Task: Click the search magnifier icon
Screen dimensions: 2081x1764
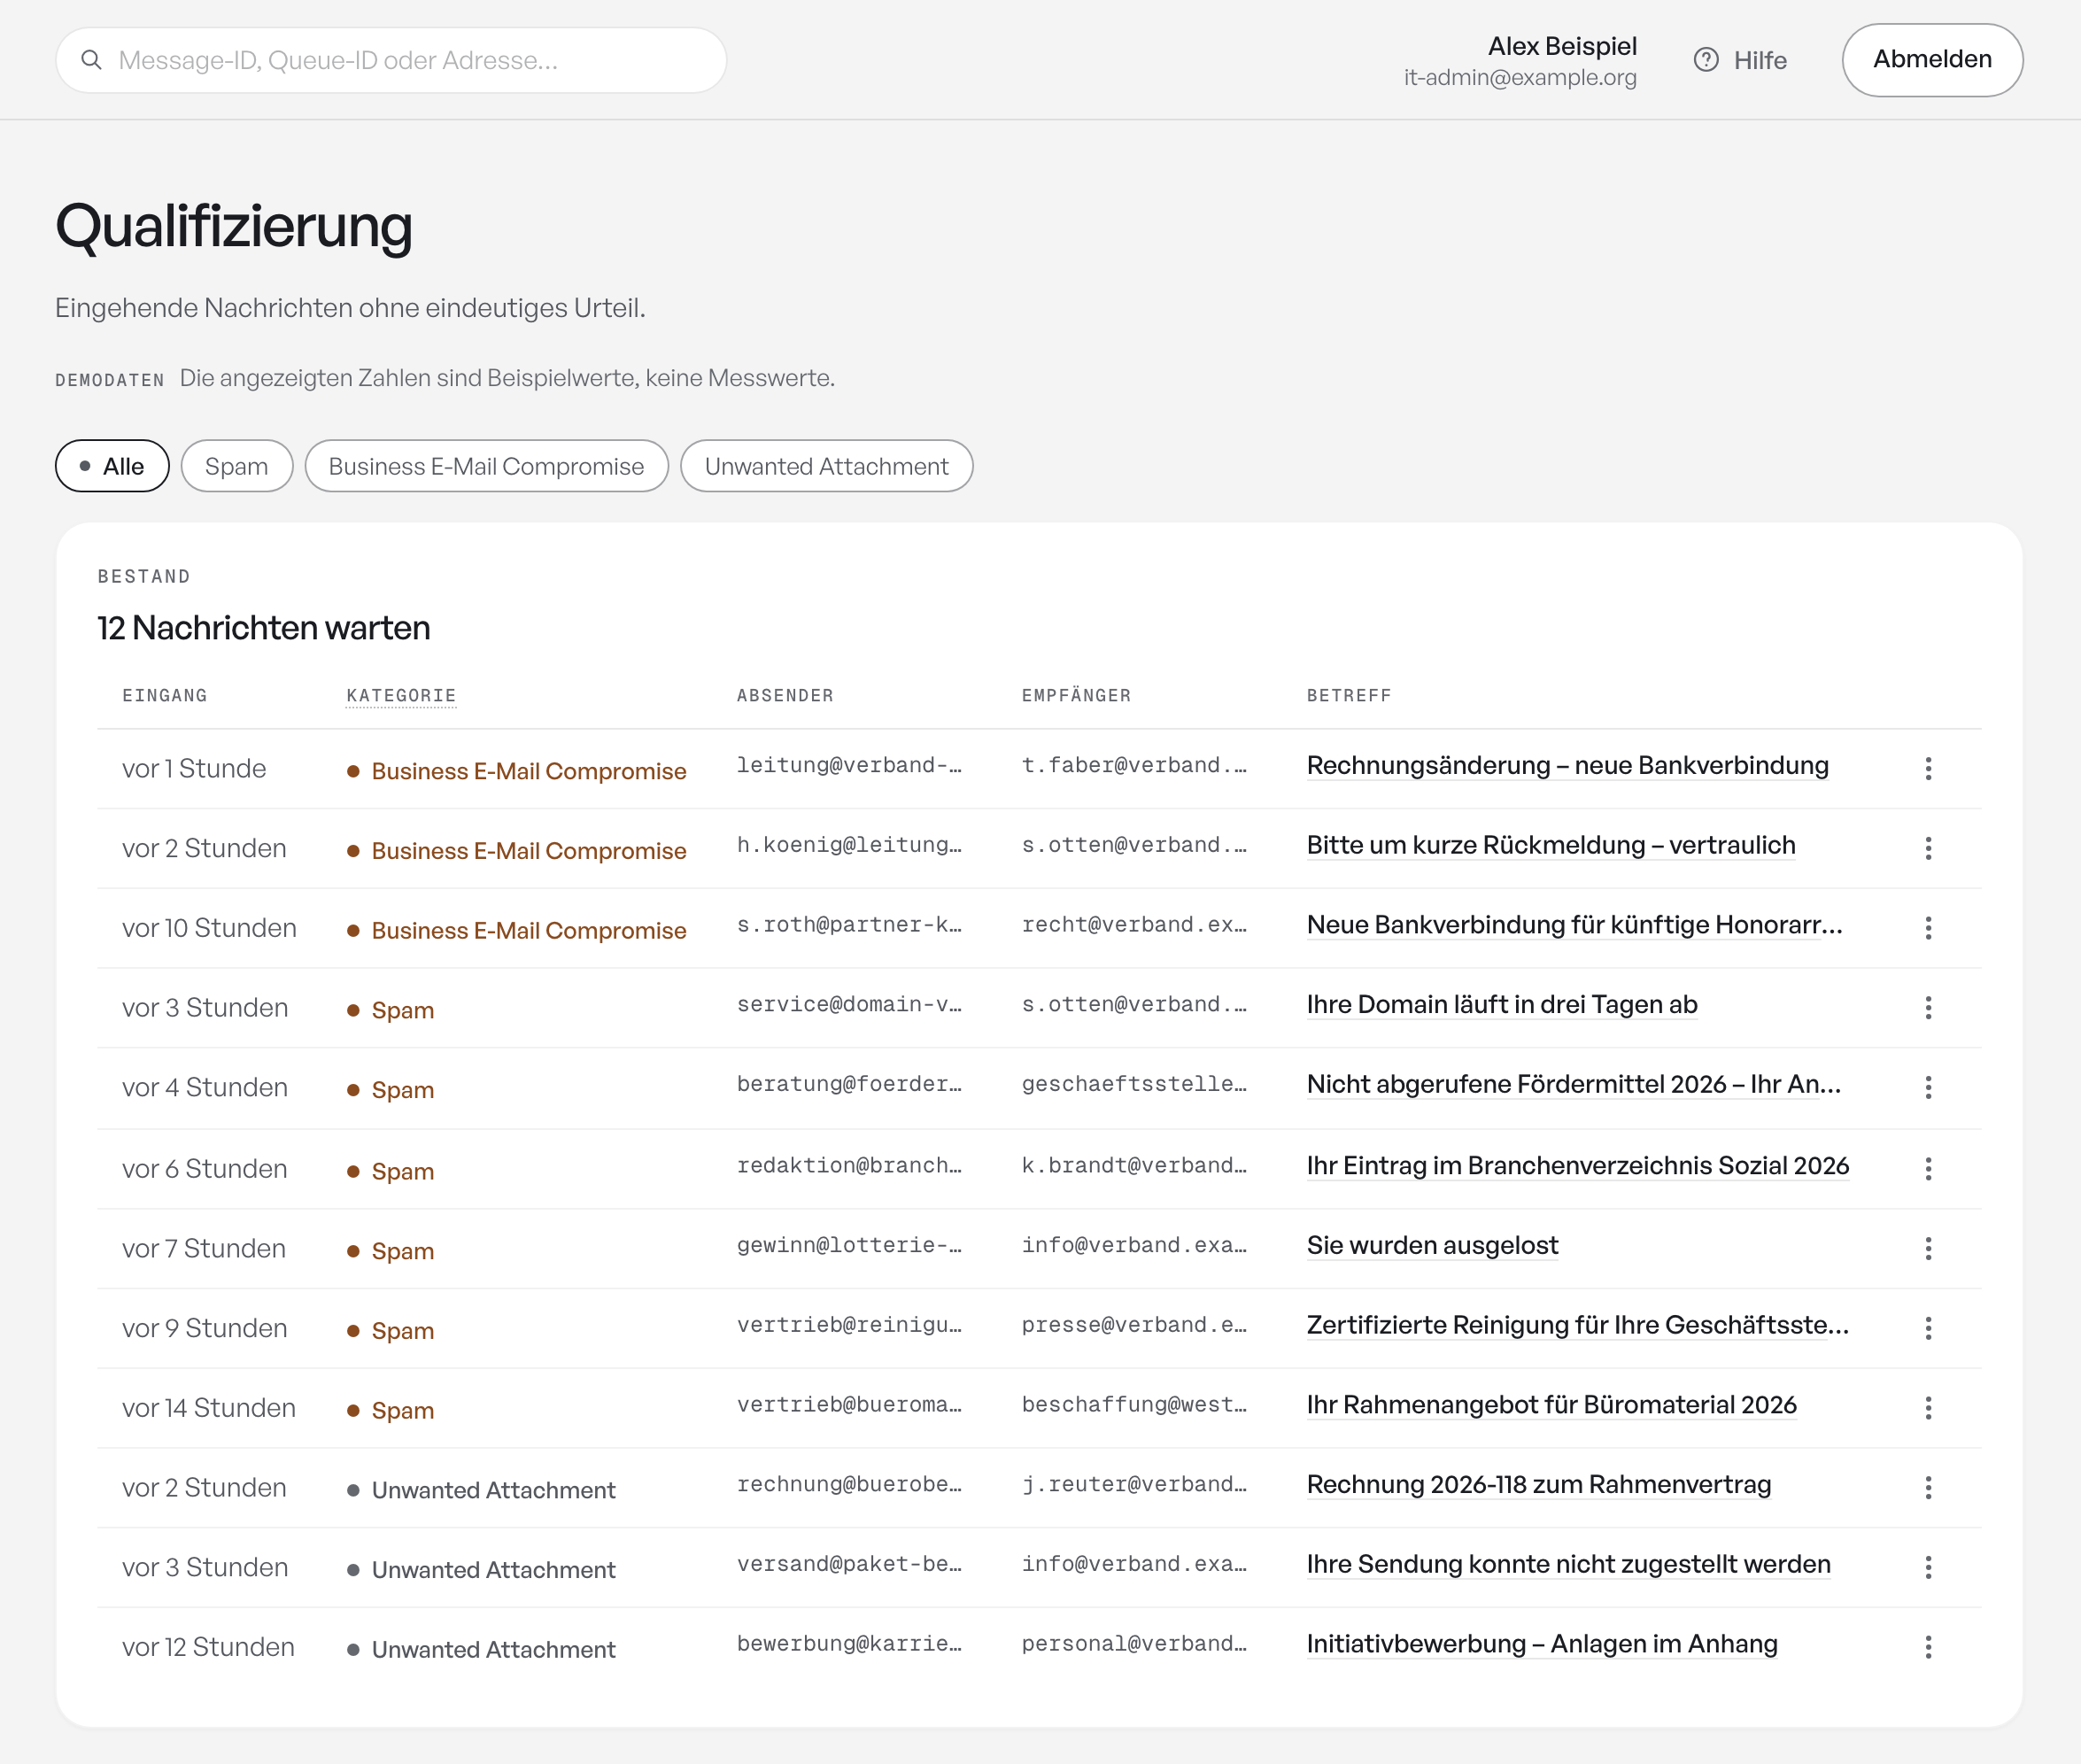Action: [91, 60]
